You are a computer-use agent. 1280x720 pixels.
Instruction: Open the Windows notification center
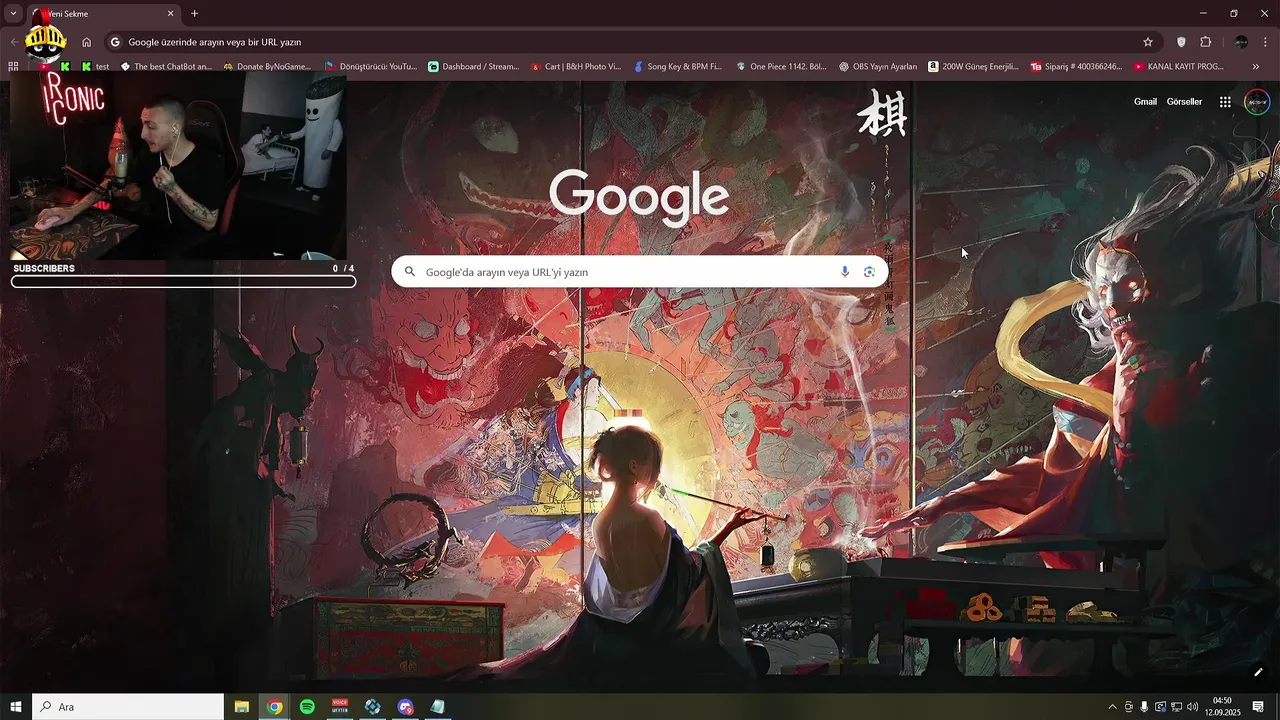pyautogui.click(x=1258, y=707)
